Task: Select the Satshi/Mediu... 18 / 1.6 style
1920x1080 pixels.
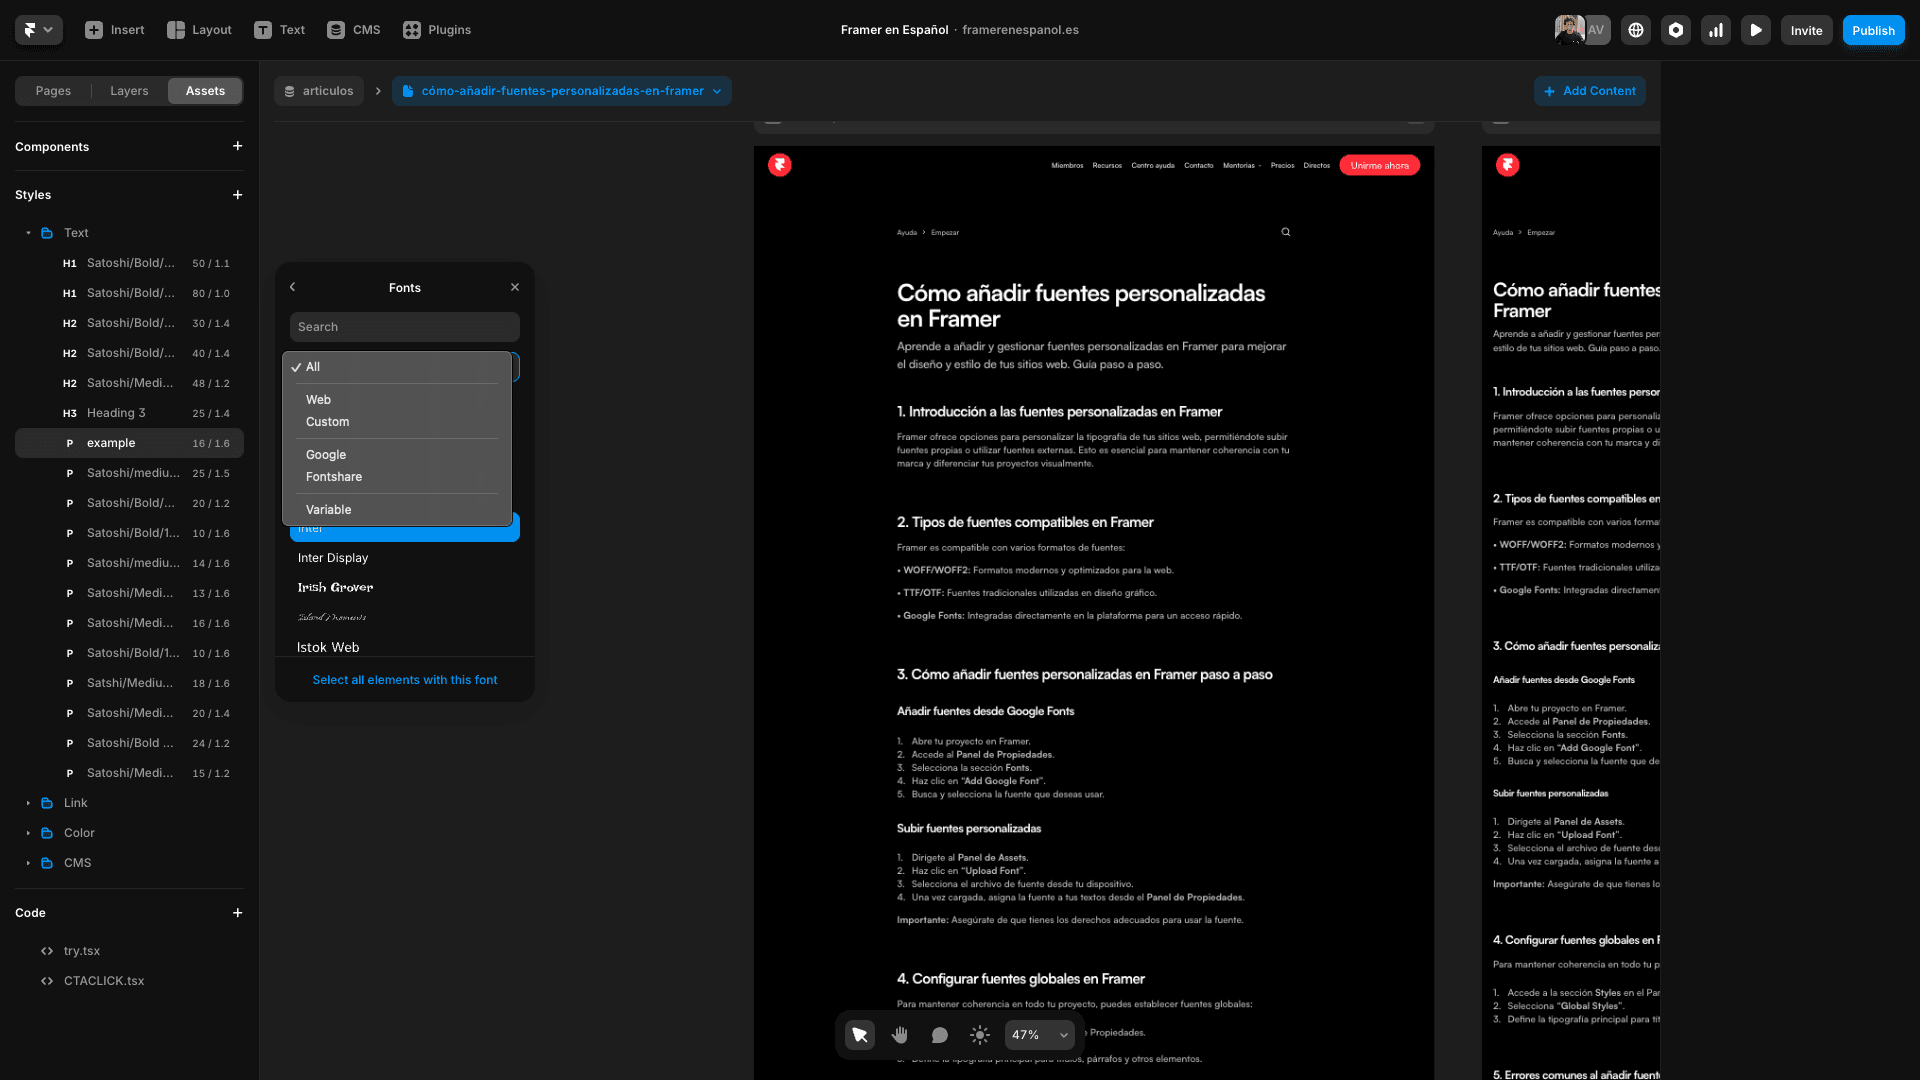Action: click(x=129, y=683)
